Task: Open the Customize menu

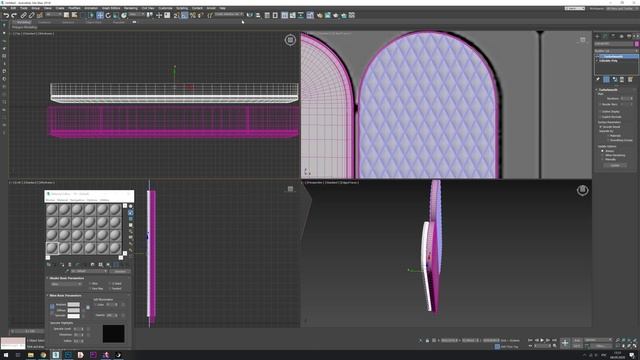Action: point(165,8)
